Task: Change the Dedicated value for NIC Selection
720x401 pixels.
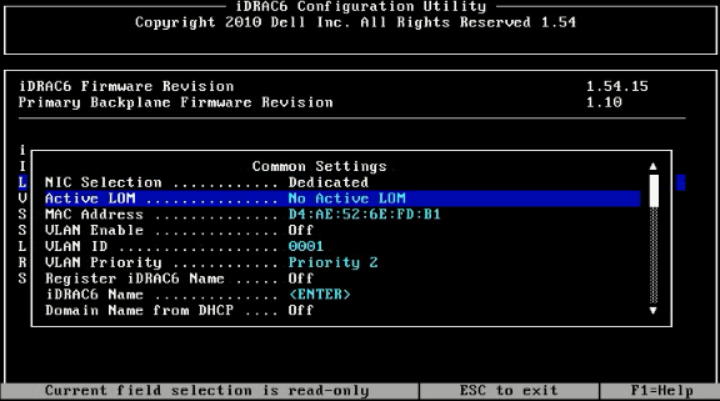Action: [x=328, y=182]
